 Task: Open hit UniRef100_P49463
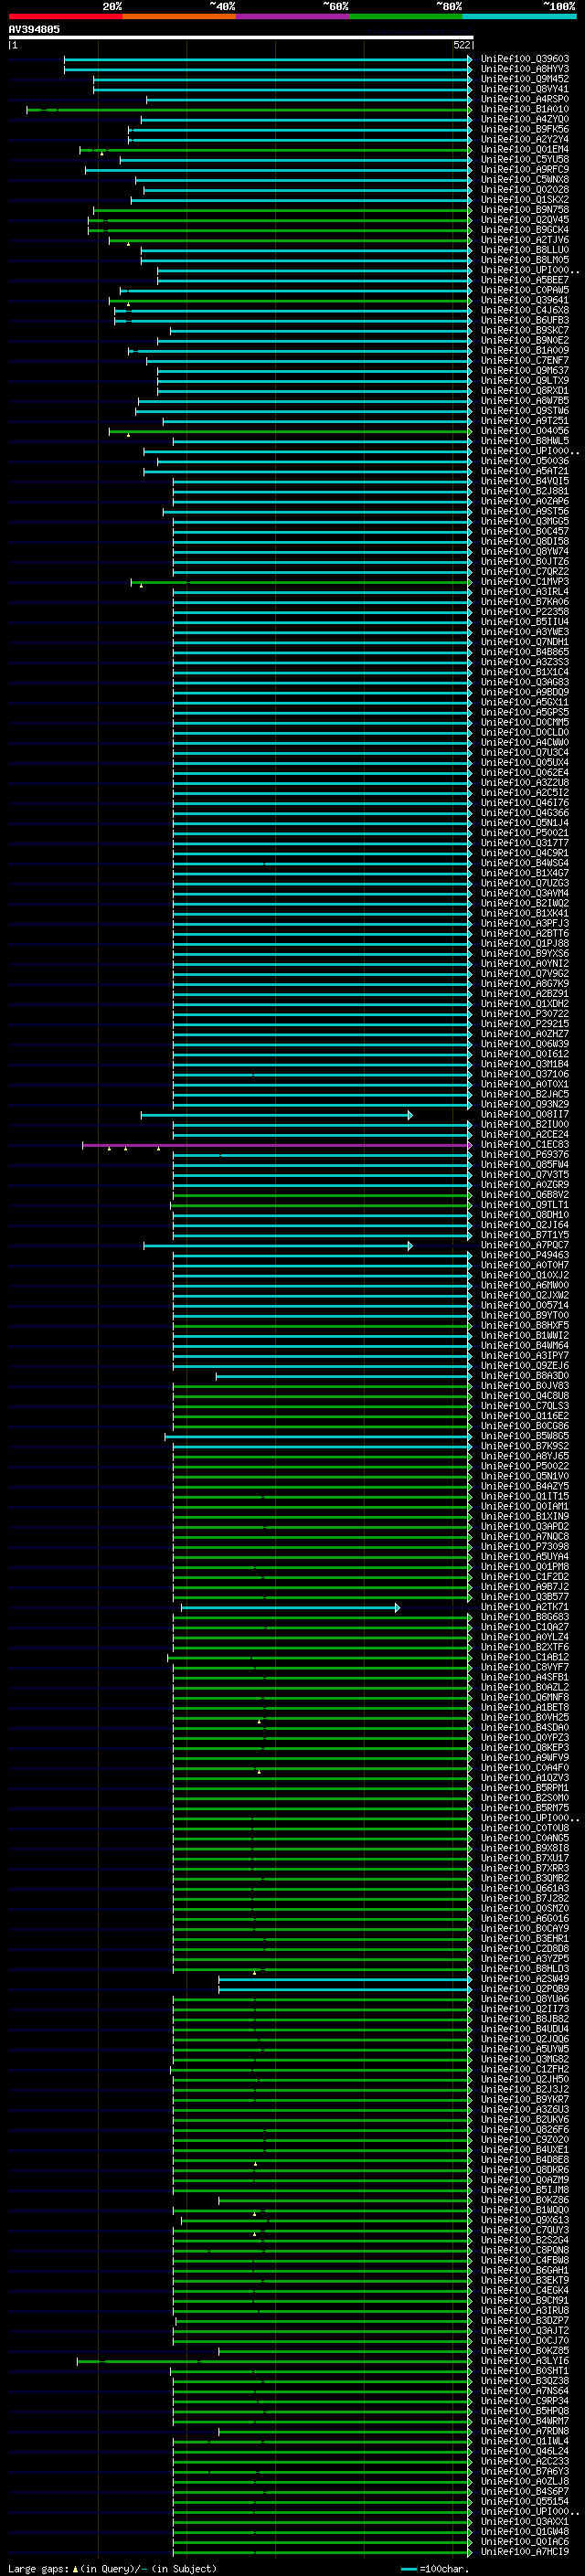524,1255
